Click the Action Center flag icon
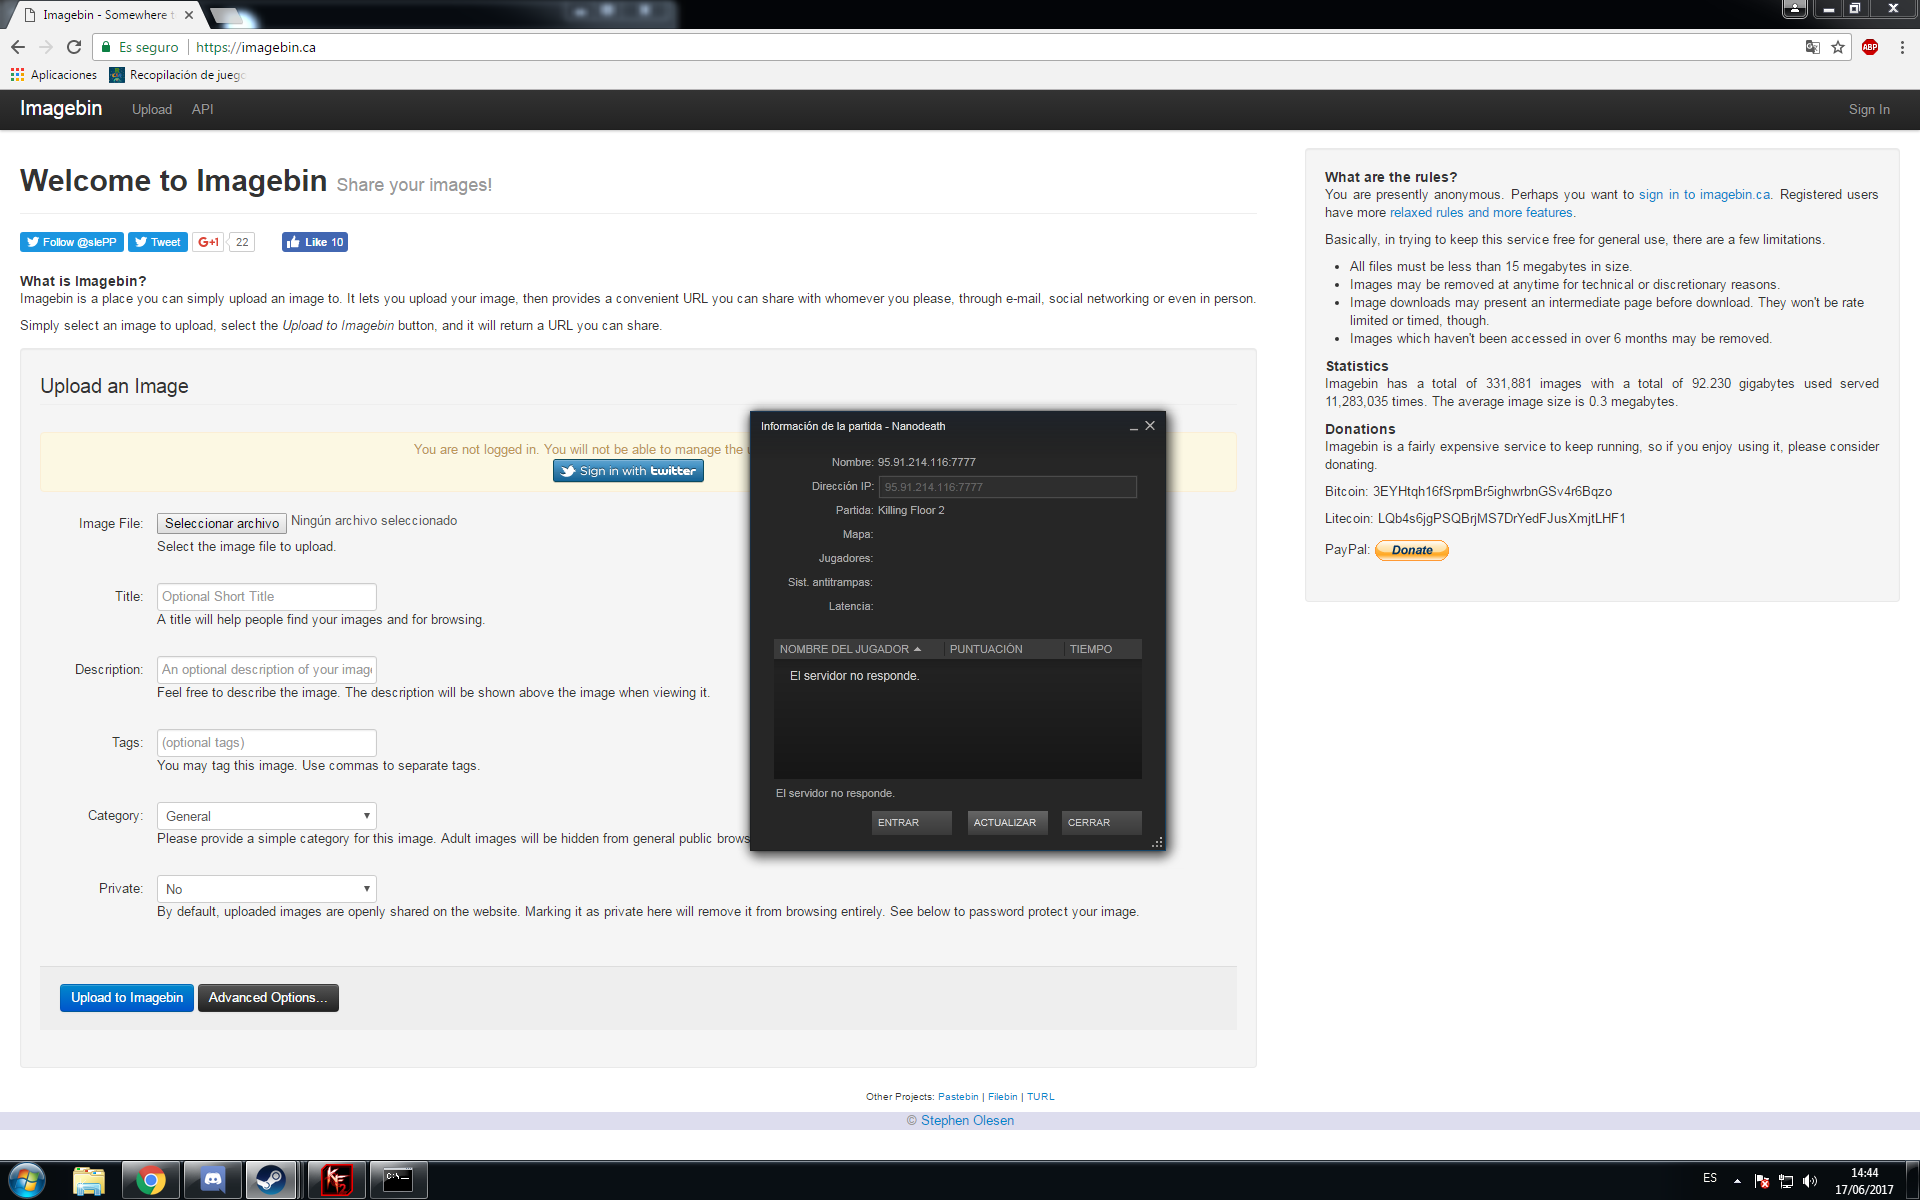Image resolution: width=1920 pixels, height=1200 pixels. tap(1762, 1181)
